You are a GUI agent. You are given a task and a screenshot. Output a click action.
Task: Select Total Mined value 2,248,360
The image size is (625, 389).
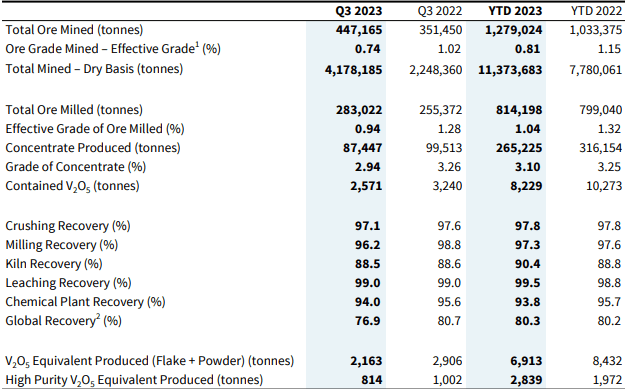click(x=436, y=70)
